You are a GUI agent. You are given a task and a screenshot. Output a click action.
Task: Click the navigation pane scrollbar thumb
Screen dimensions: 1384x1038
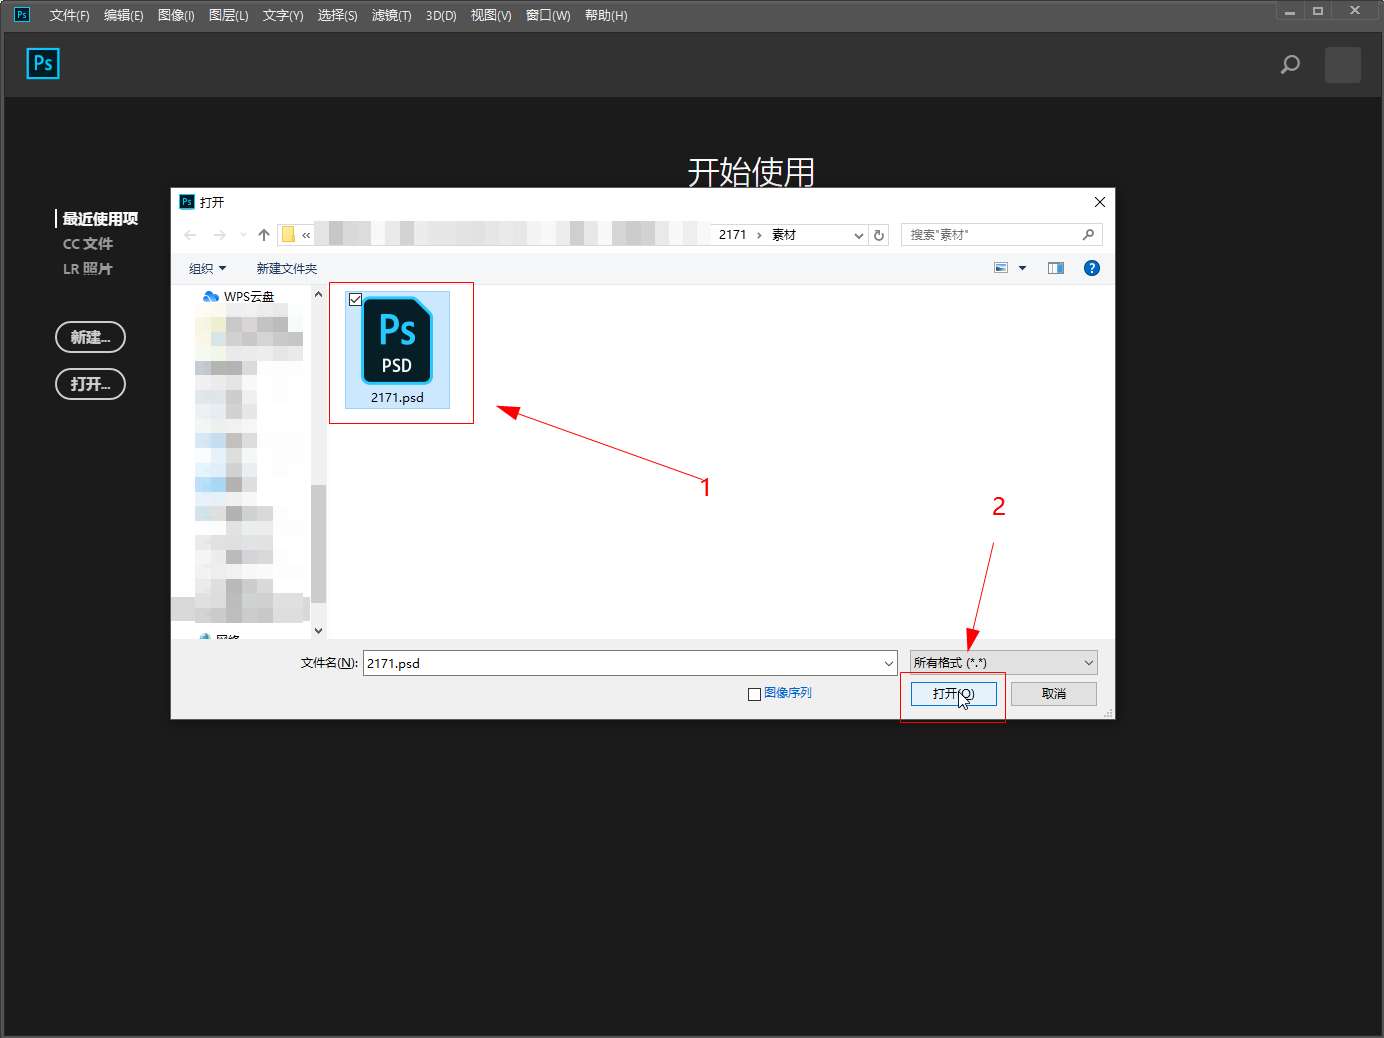coord(318,543)
